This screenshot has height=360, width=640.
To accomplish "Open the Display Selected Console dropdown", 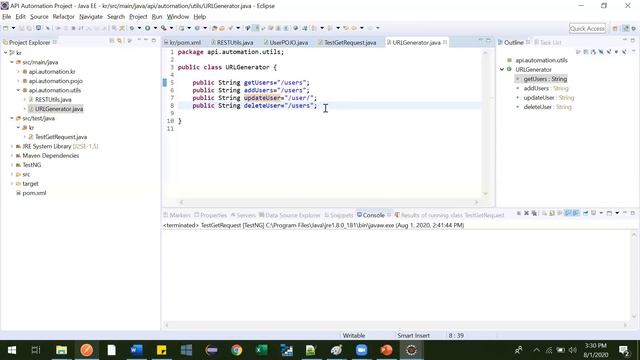I will point(601,213).
